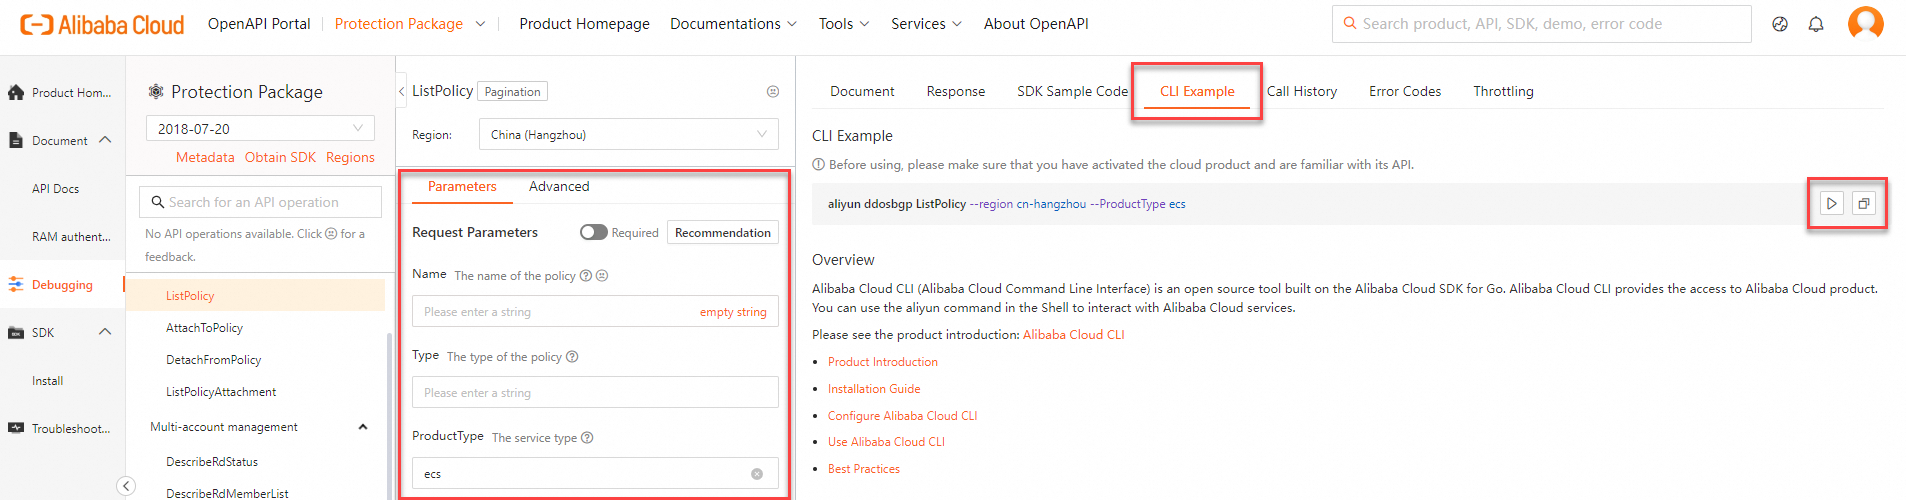Clear the ProductType field value
This screenshot has width=1906, height=500.
[757, 474]
